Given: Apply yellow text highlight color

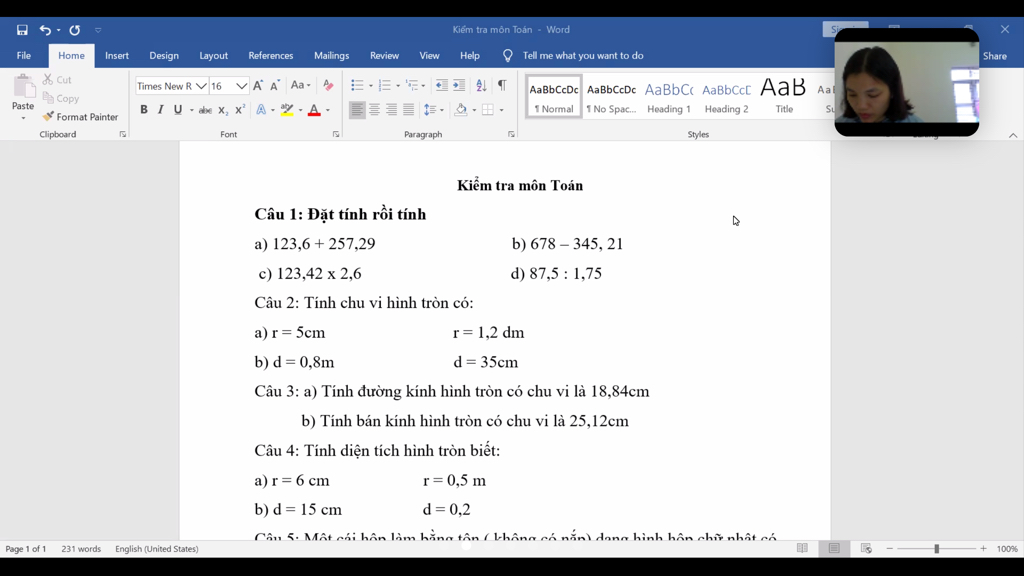Looking at the screenshot, I should (x=287, y=110).
